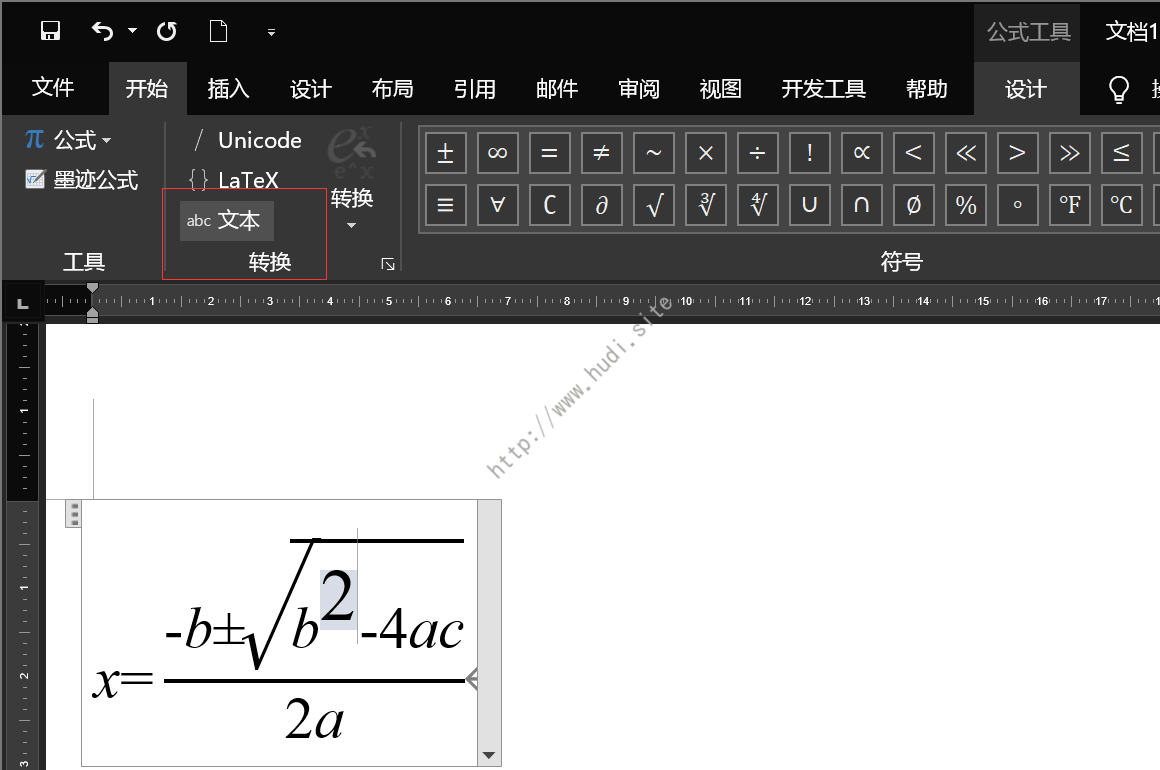Open the 转换 group dialog launcher
This screenshot has height=770, width=1160.
(x=388, y=264)
